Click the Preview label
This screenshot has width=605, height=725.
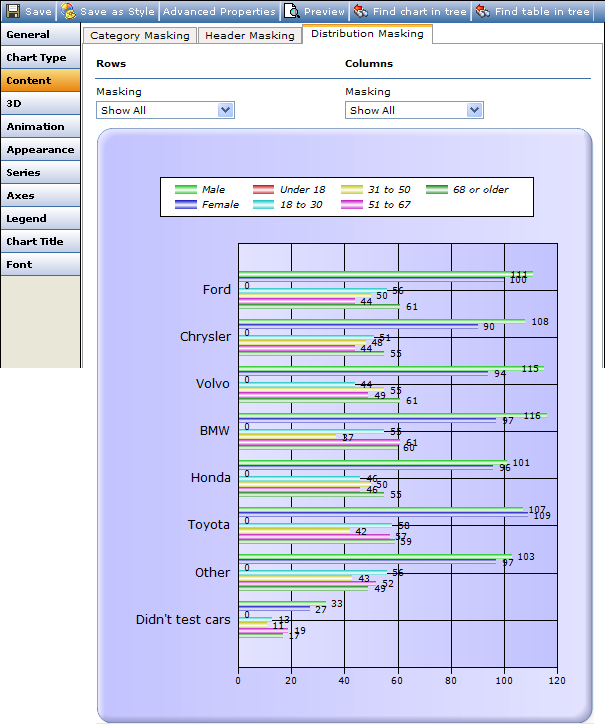[x=324, y=11]
